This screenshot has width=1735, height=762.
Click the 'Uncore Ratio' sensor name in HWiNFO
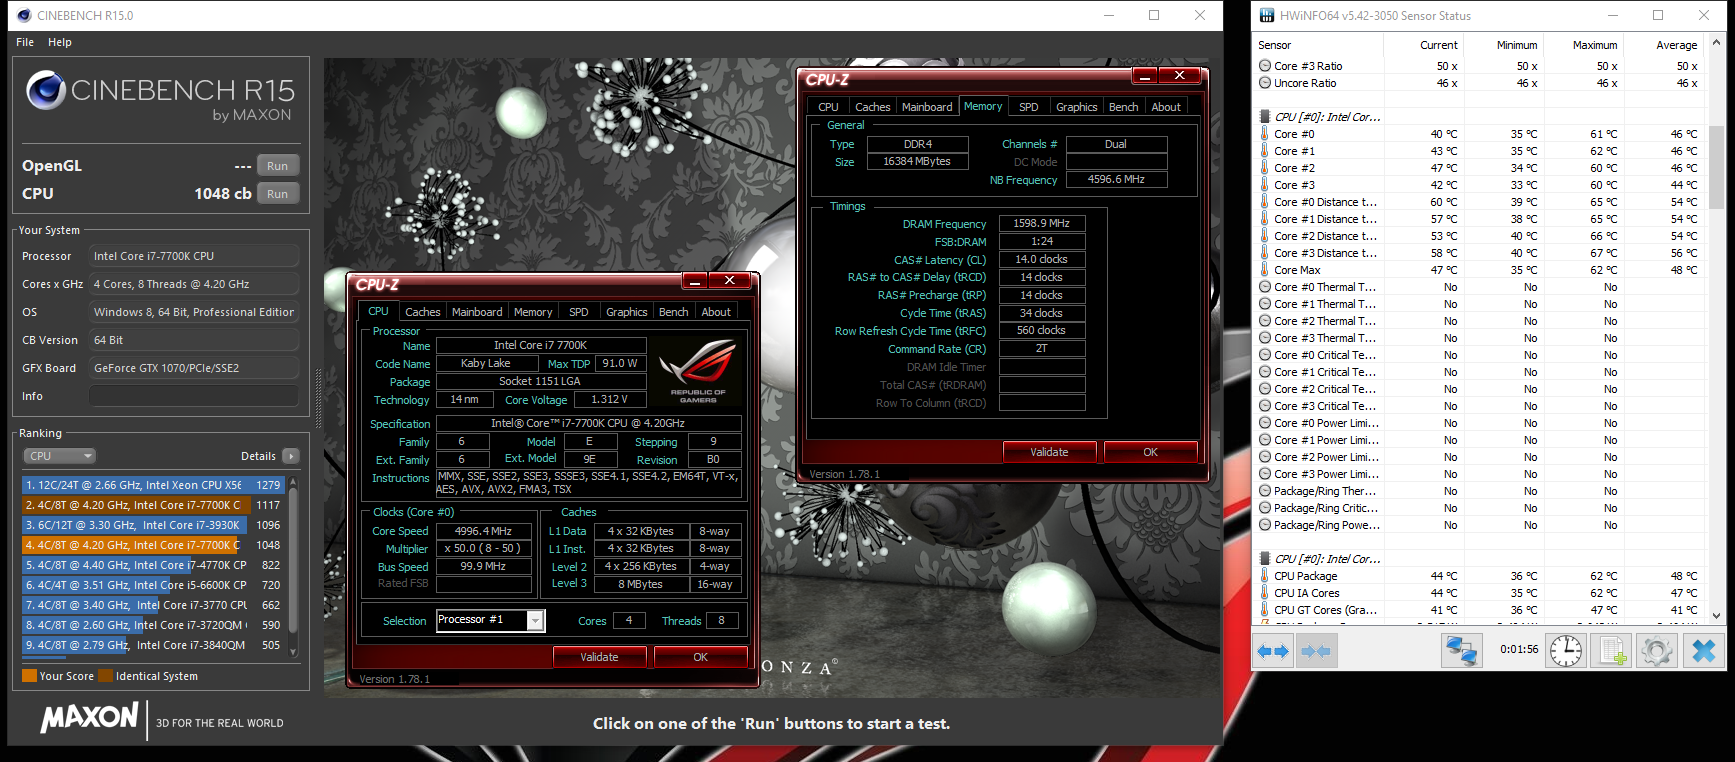pyautogui.click(x=1305, y=83)
